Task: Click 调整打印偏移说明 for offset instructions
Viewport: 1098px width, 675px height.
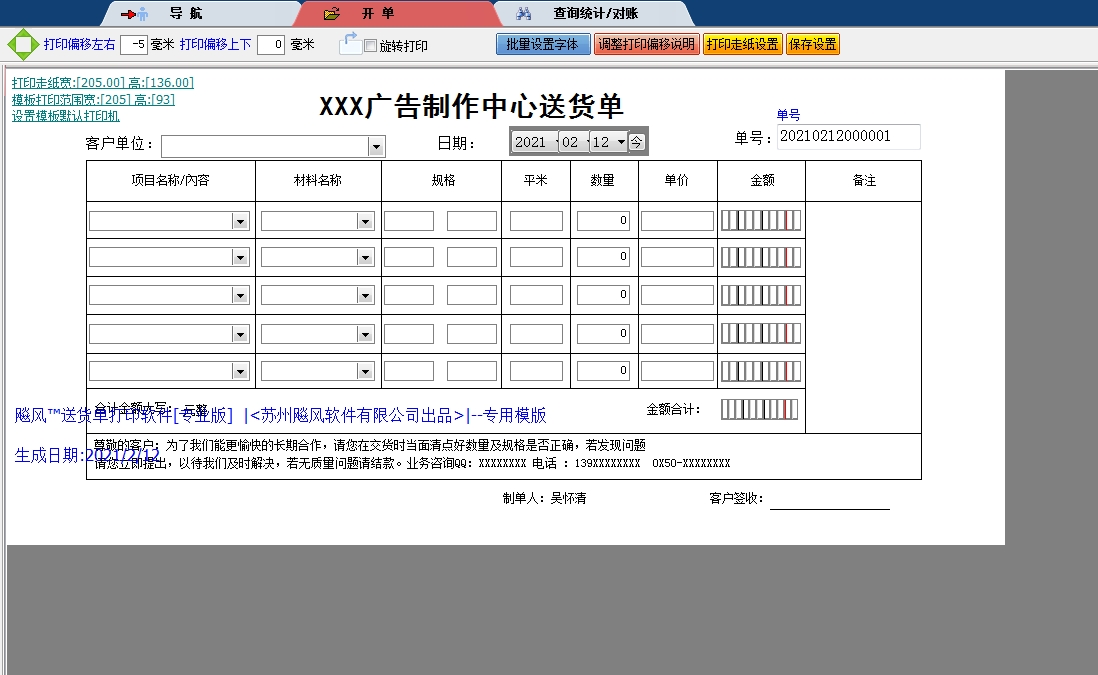Action: point(647,44)
